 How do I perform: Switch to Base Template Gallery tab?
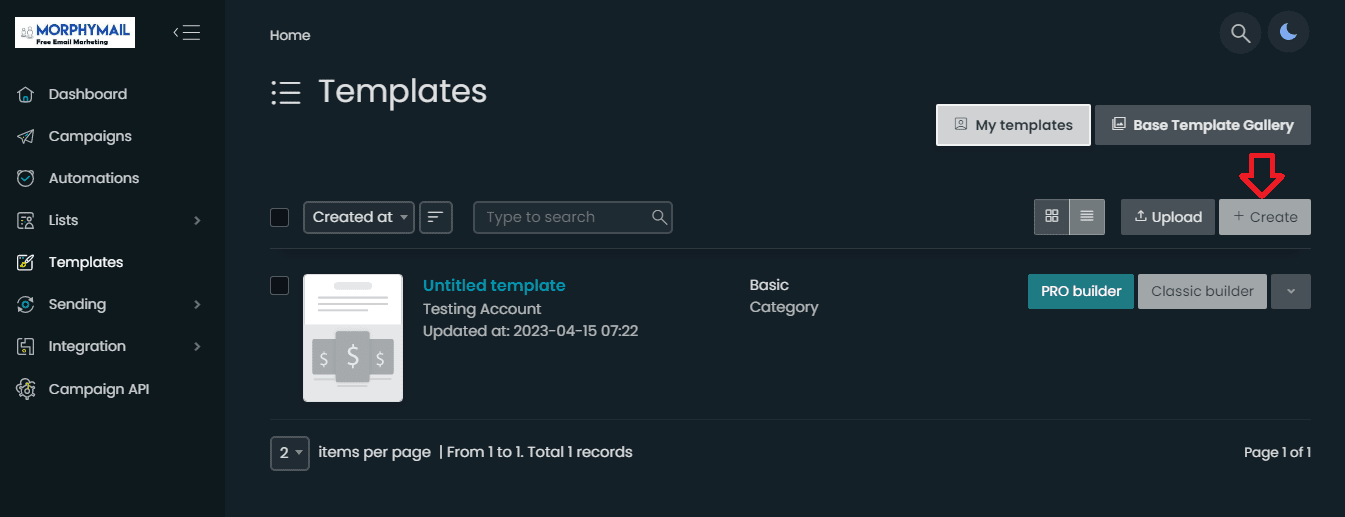click(x=1203, y=125)
